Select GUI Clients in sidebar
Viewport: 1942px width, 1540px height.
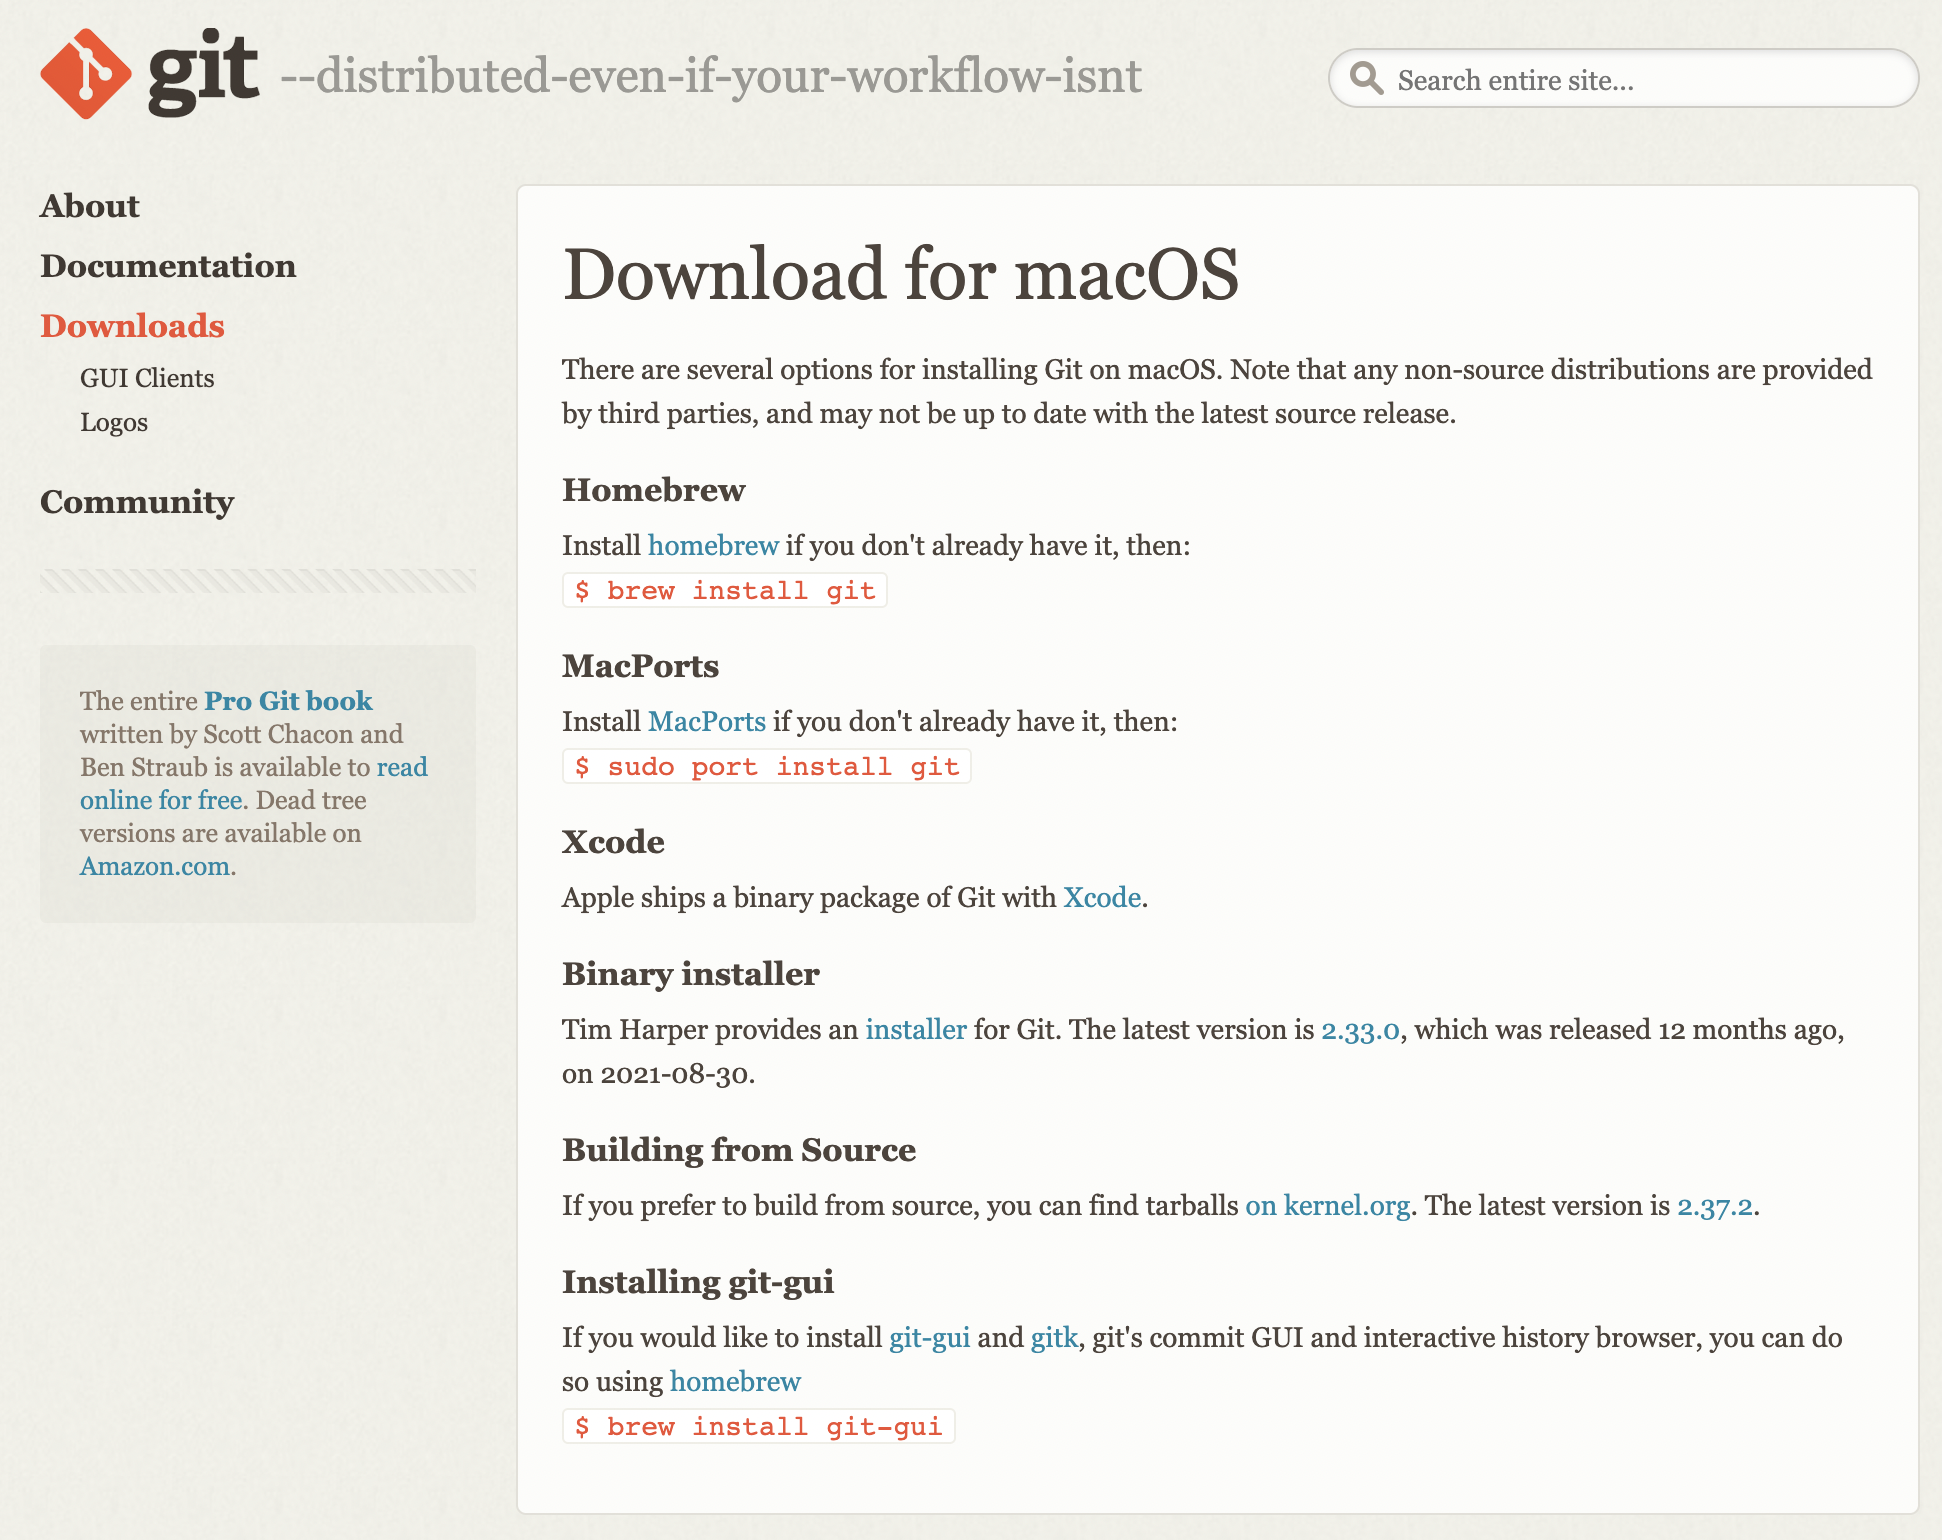coord(147,378)
